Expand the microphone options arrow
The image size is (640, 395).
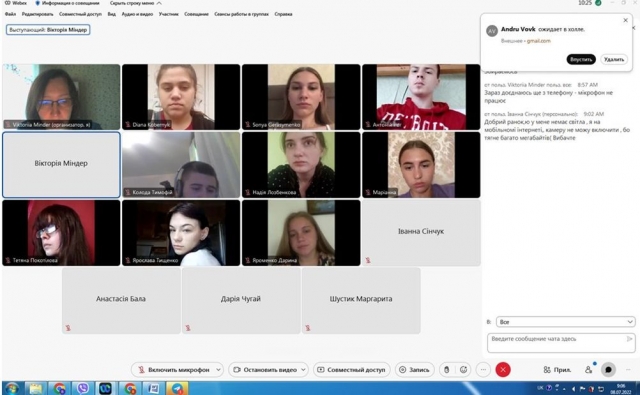pos(218,370)
